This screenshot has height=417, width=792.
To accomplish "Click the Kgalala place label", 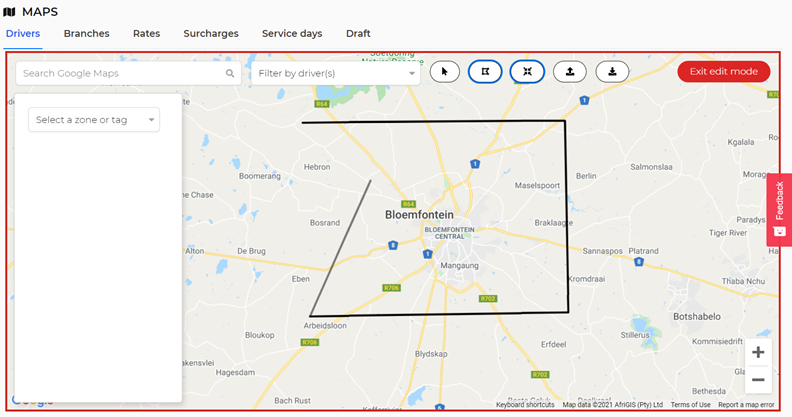I will point(740,142).
